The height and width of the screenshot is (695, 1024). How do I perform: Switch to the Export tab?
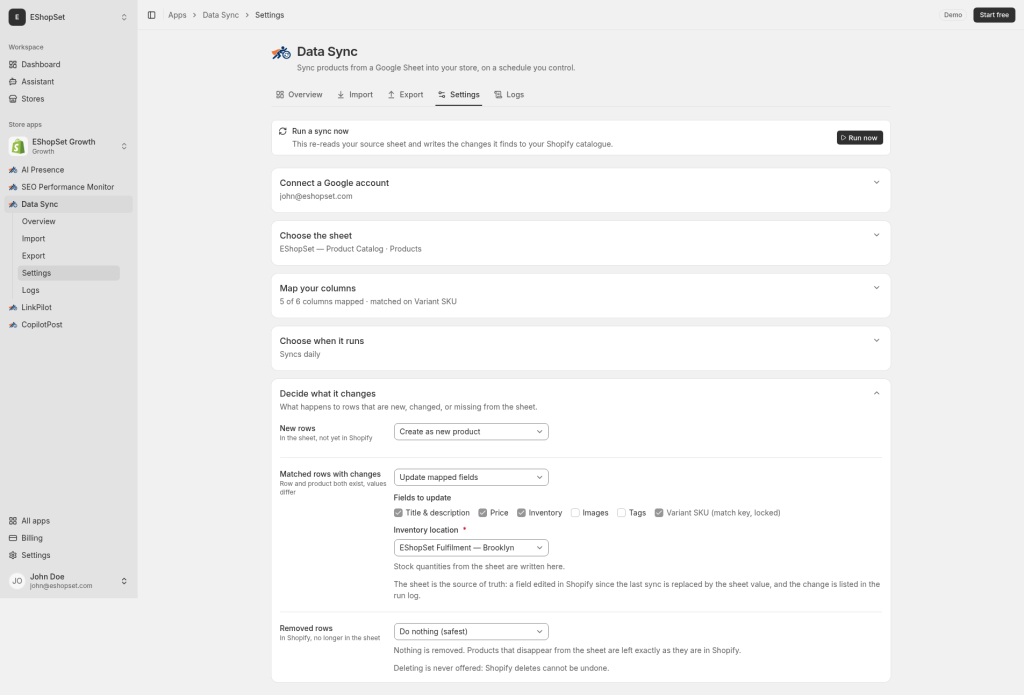click(x=405, y=95)
